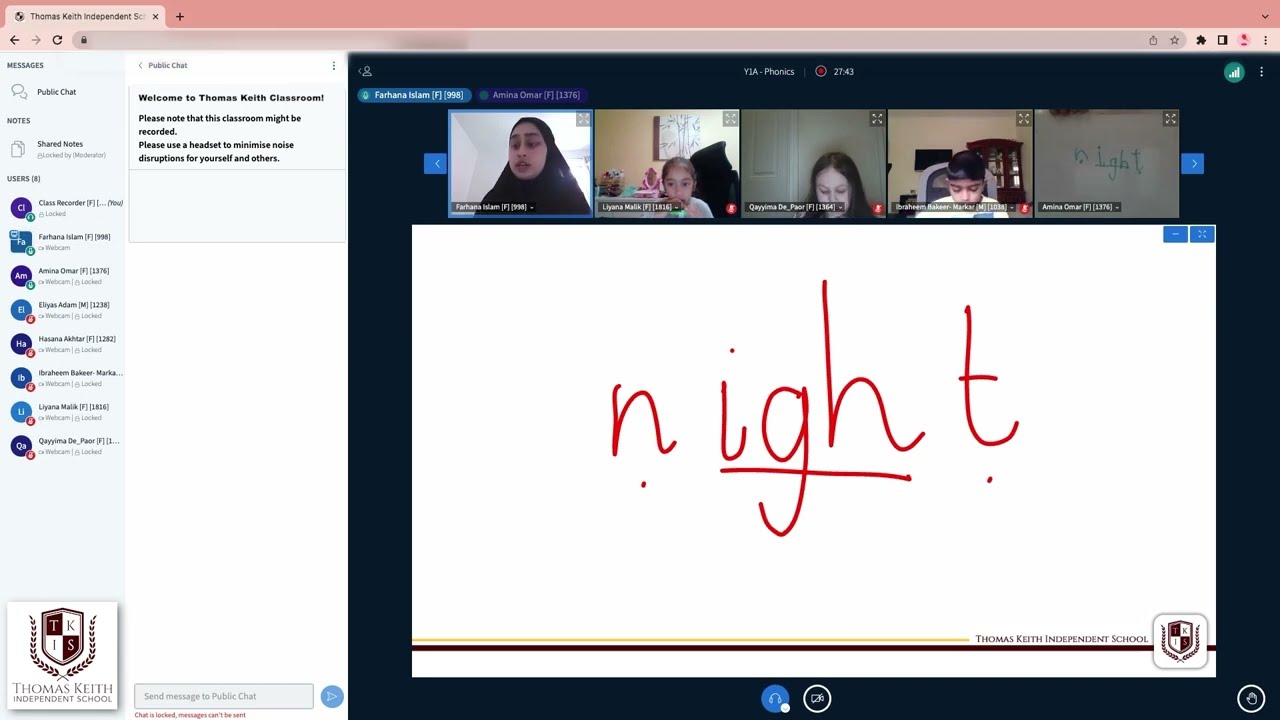
Task: Show previous webcam page
Action: click(x=435, y=164)
